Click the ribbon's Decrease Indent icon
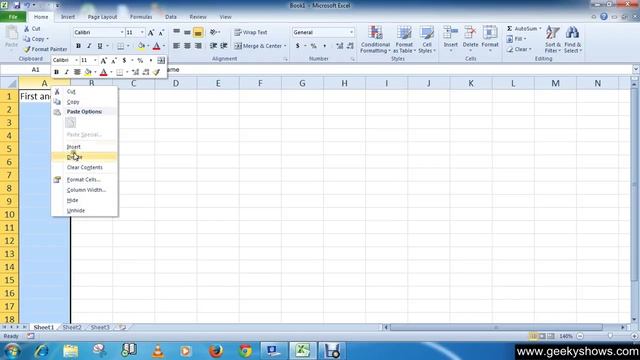Viewport: 640px width, 360px height. click(x=213, y=46)
